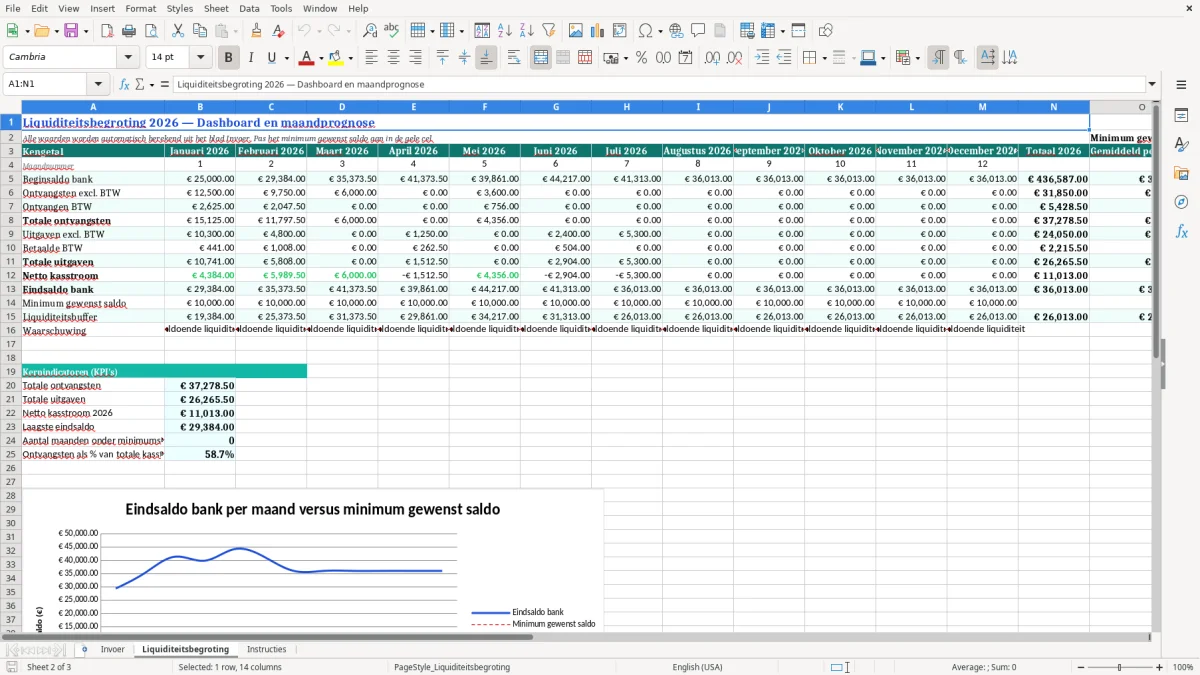Insert a comment
The image size is (1200, 675).
coord(698,31)
